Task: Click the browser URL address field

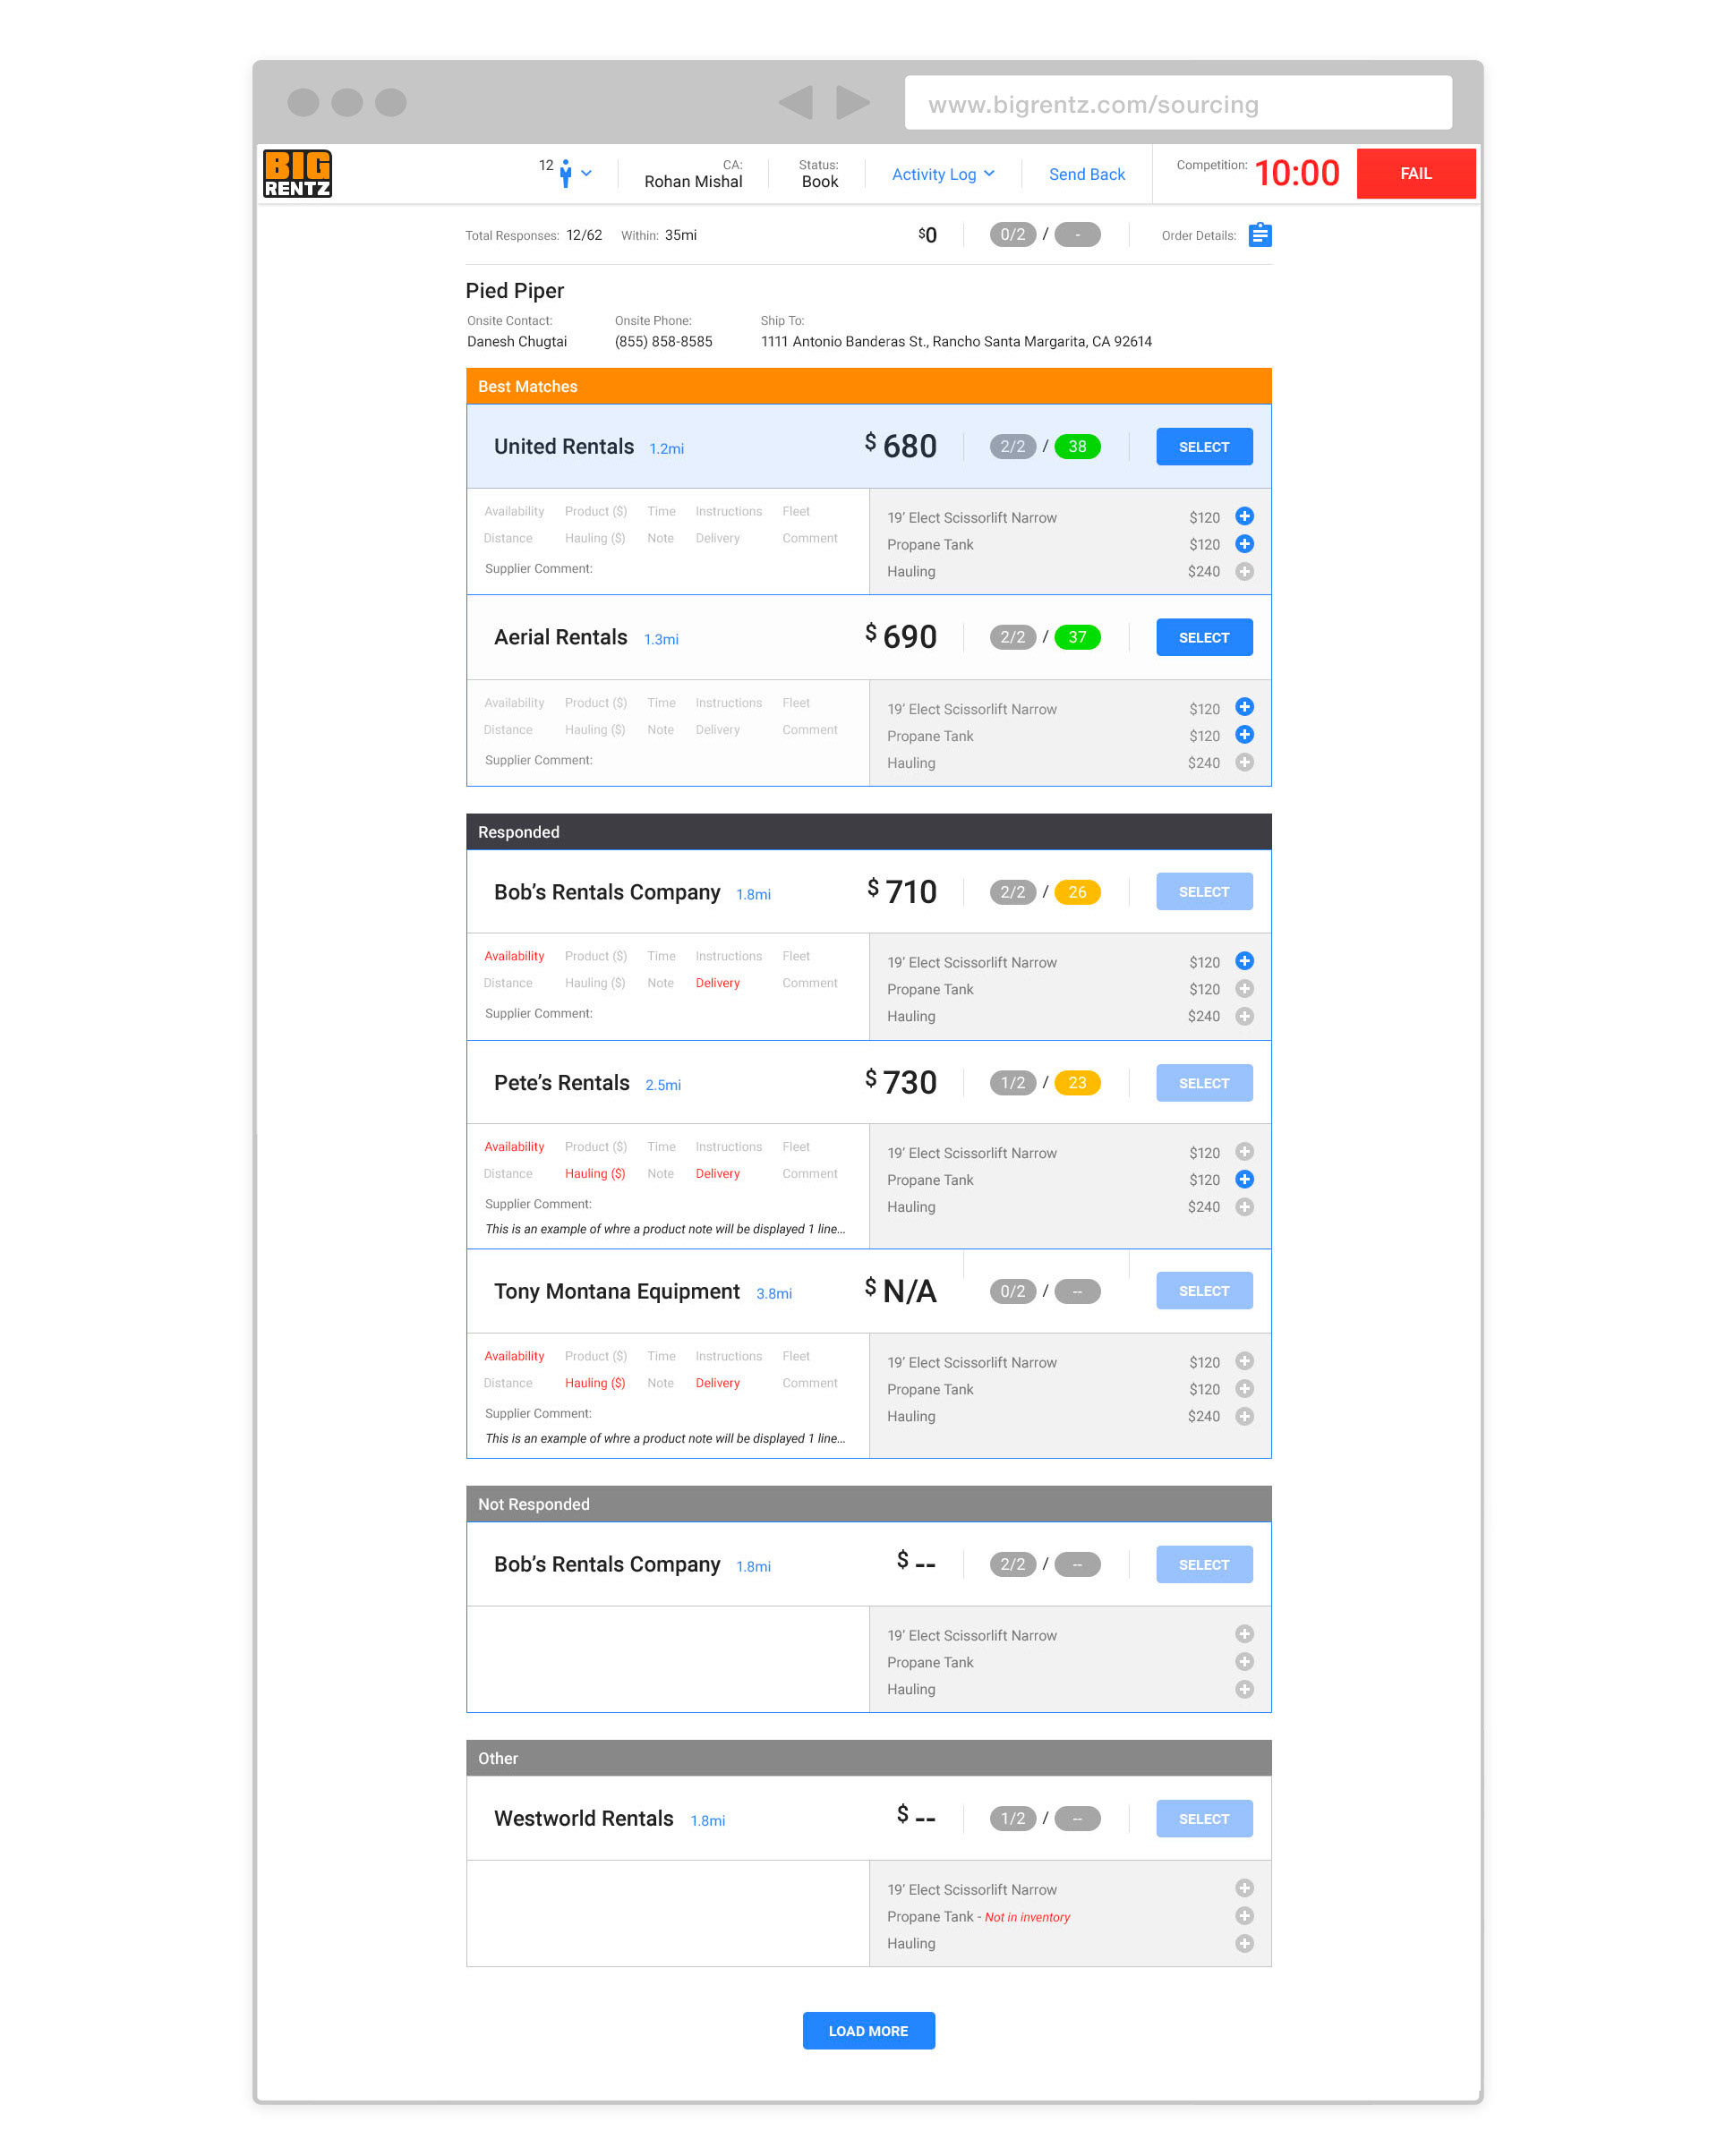Action: pyautogui.click(x=1178, y=103)
